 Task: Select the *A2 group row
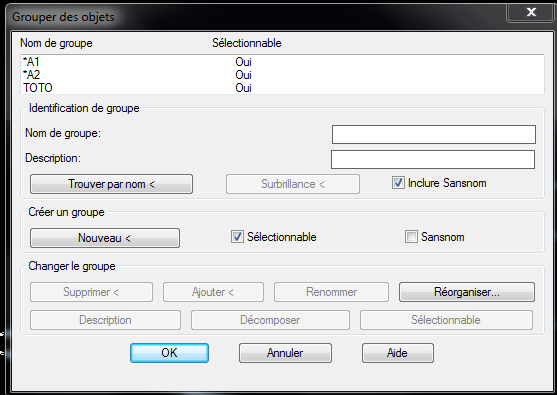coord(282,75)
